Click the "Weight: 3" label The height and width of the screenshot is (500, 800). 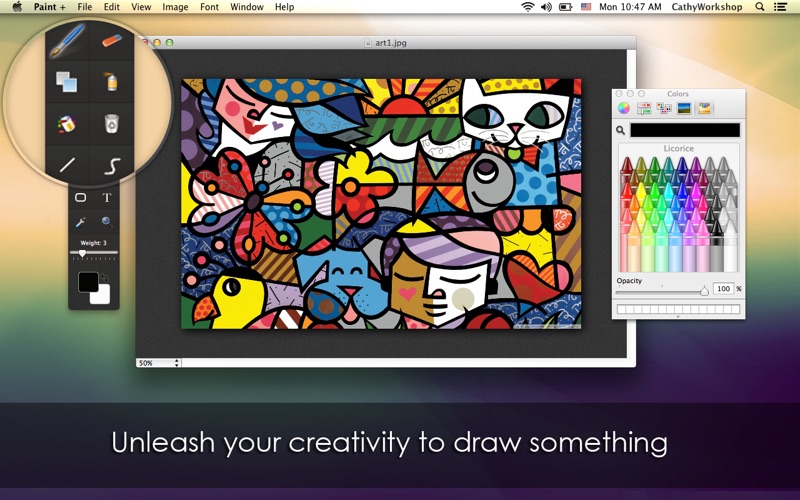point(93,243)
